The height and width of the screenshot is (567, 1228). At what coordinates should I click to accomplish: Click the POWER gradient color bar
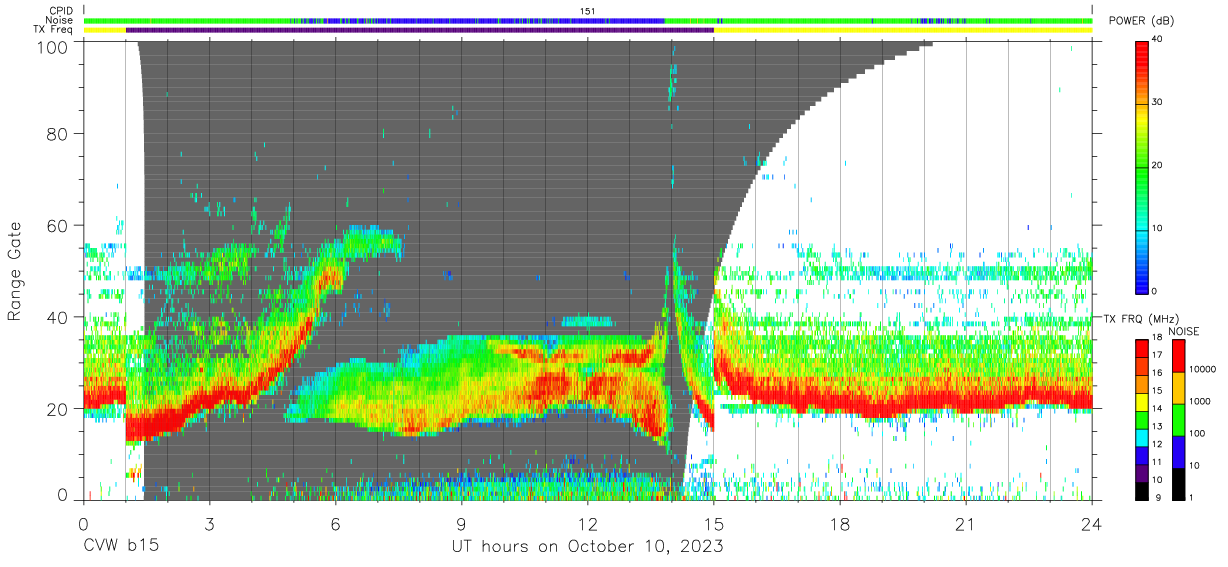[x=1142, y=166]
